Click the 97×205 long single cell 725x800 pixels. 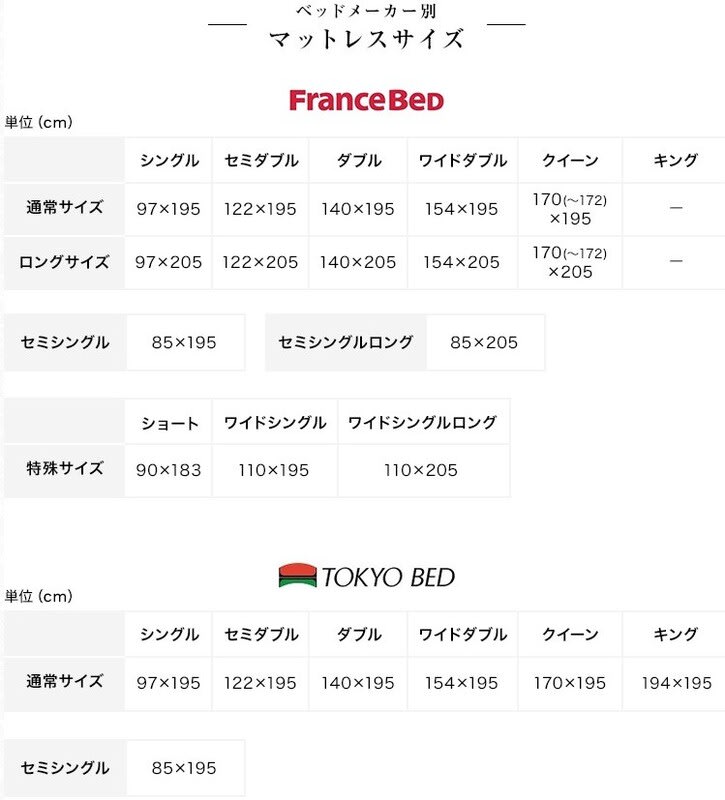169,262
